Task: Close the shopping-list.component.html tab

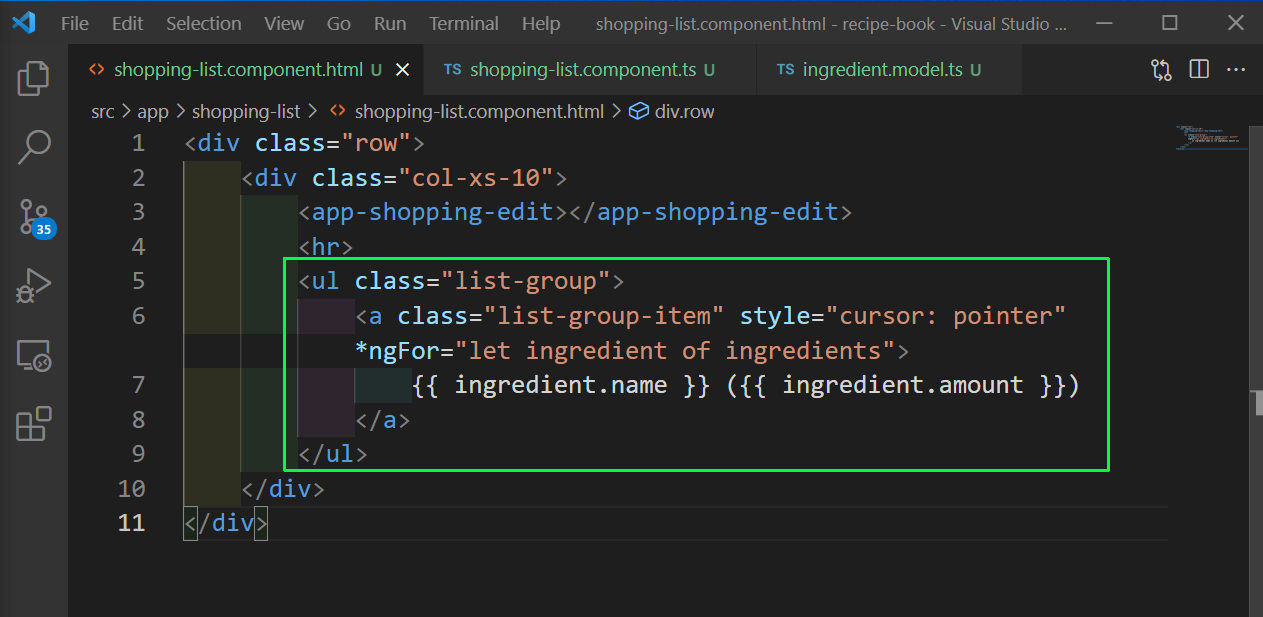Action: pyautogui.click(x=403, y=70)
